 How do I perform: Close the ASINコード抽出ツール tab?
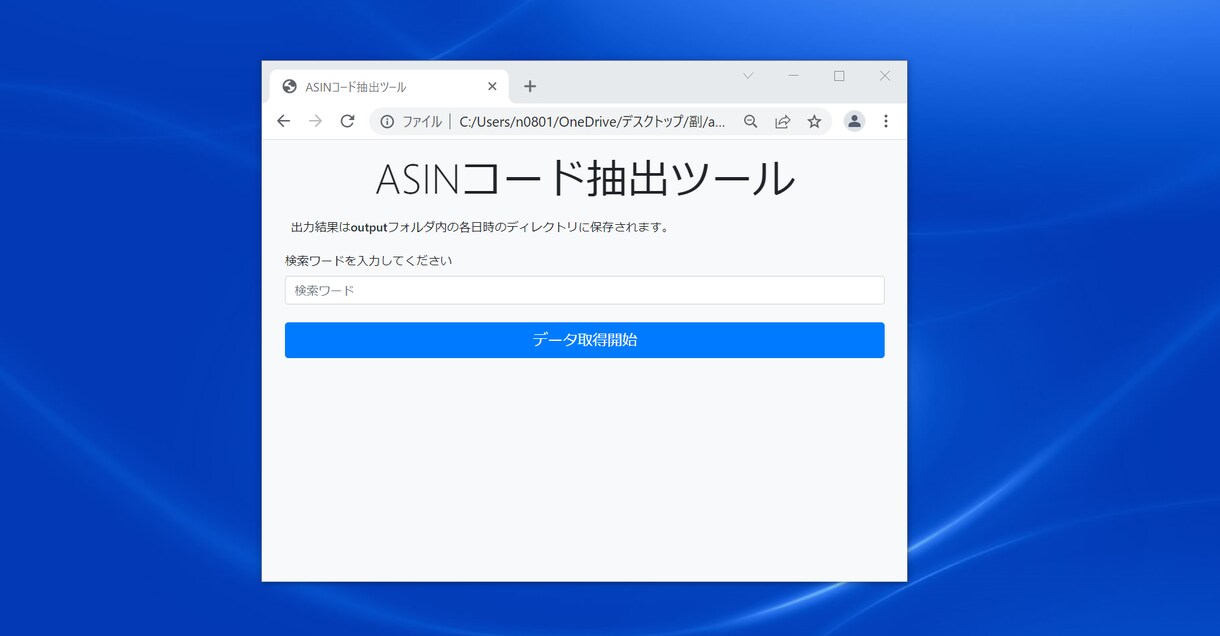click(492, 87)
